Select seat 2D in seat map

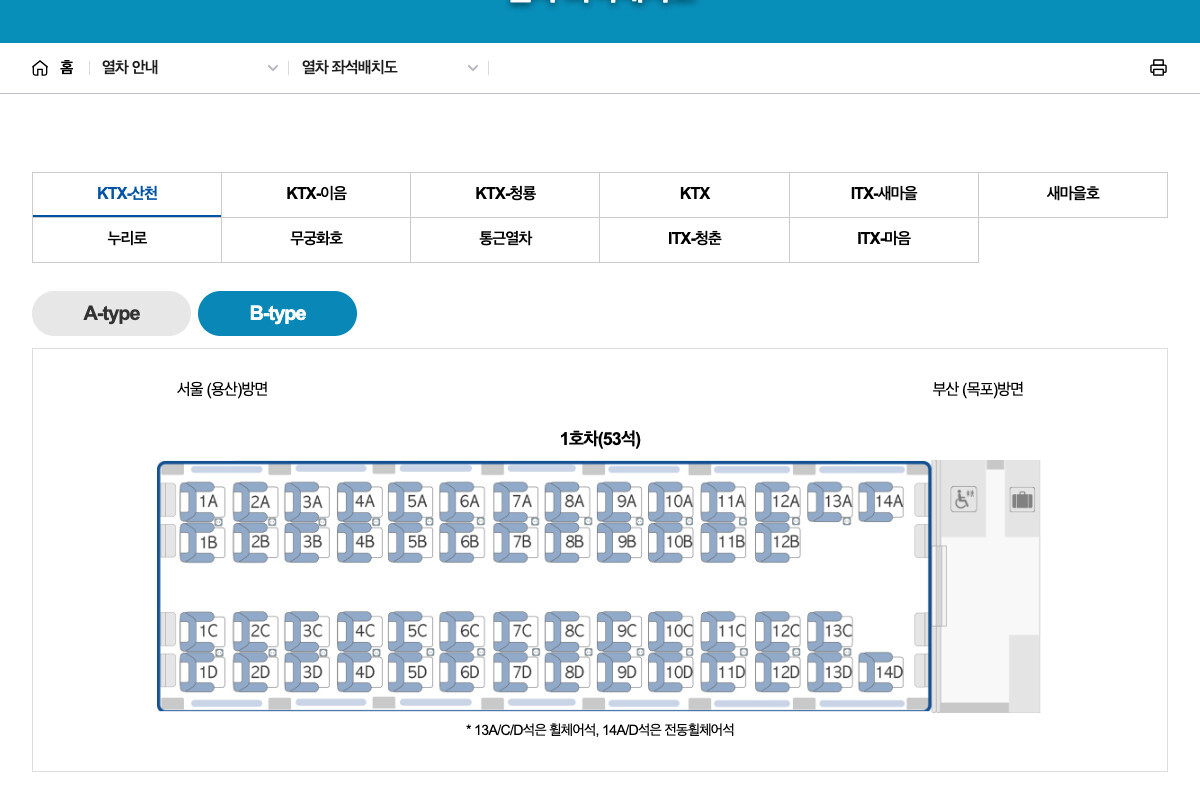(x=255, y=672)
